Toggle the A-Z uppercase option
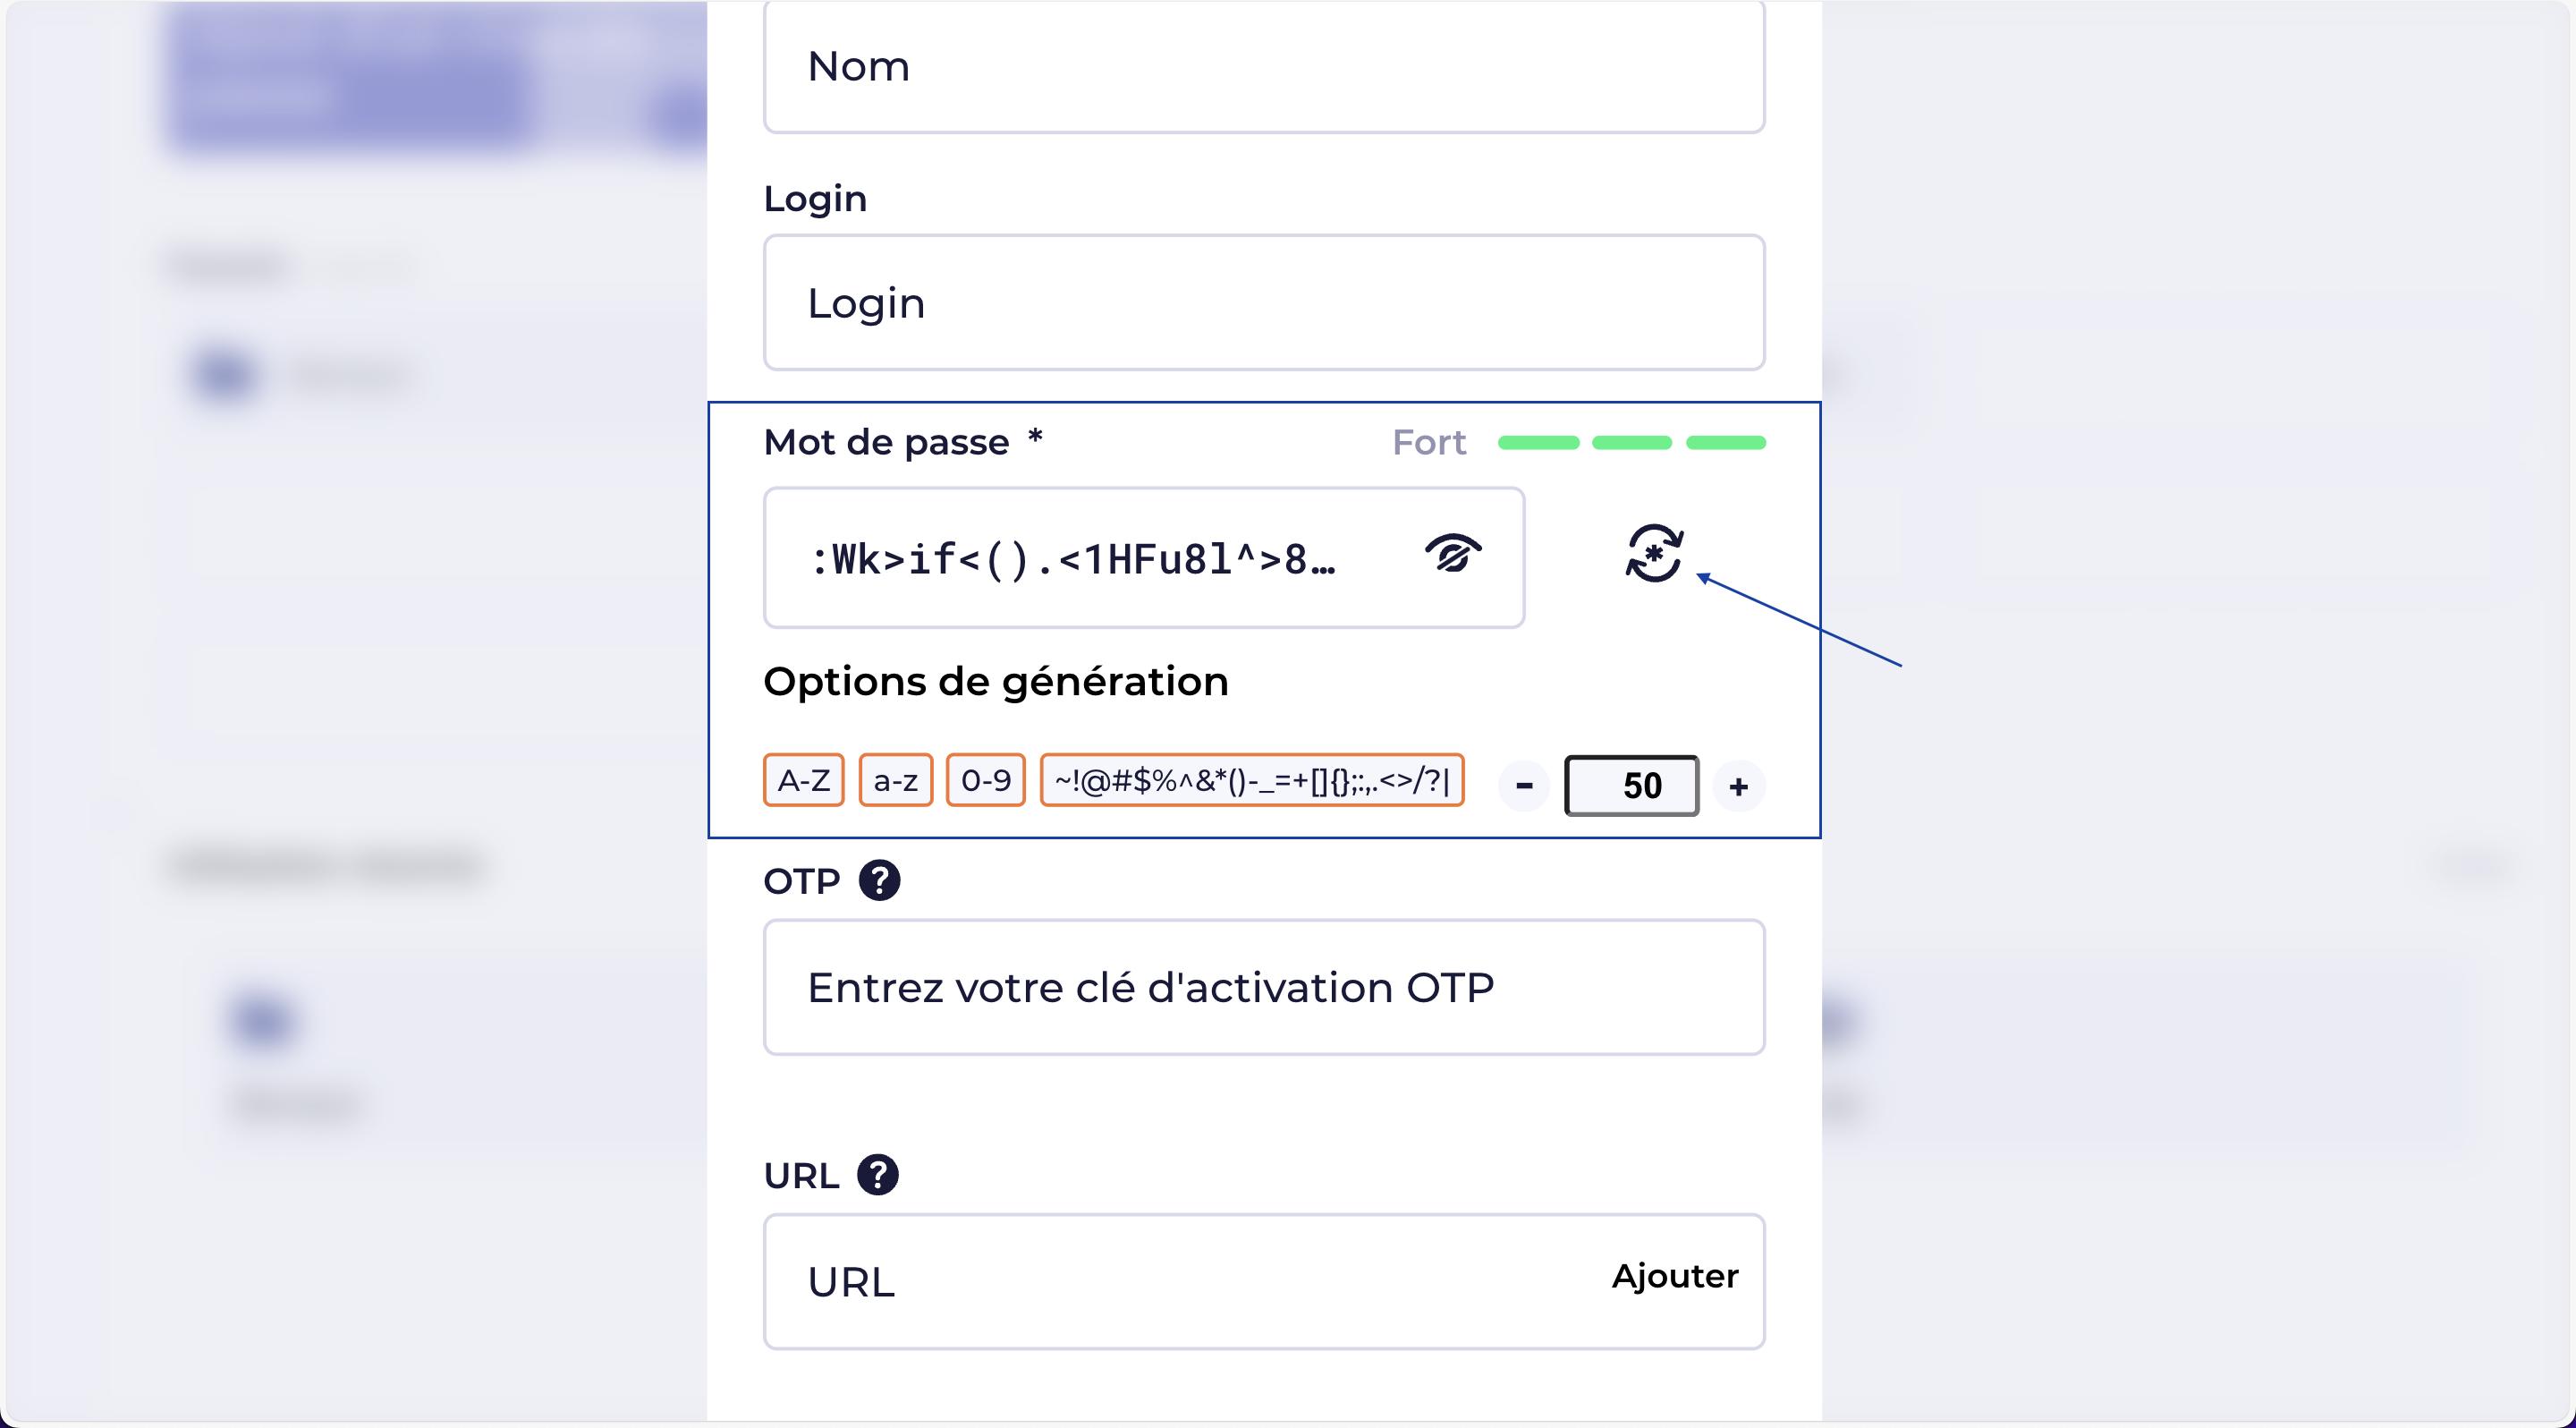 point(803,780)
